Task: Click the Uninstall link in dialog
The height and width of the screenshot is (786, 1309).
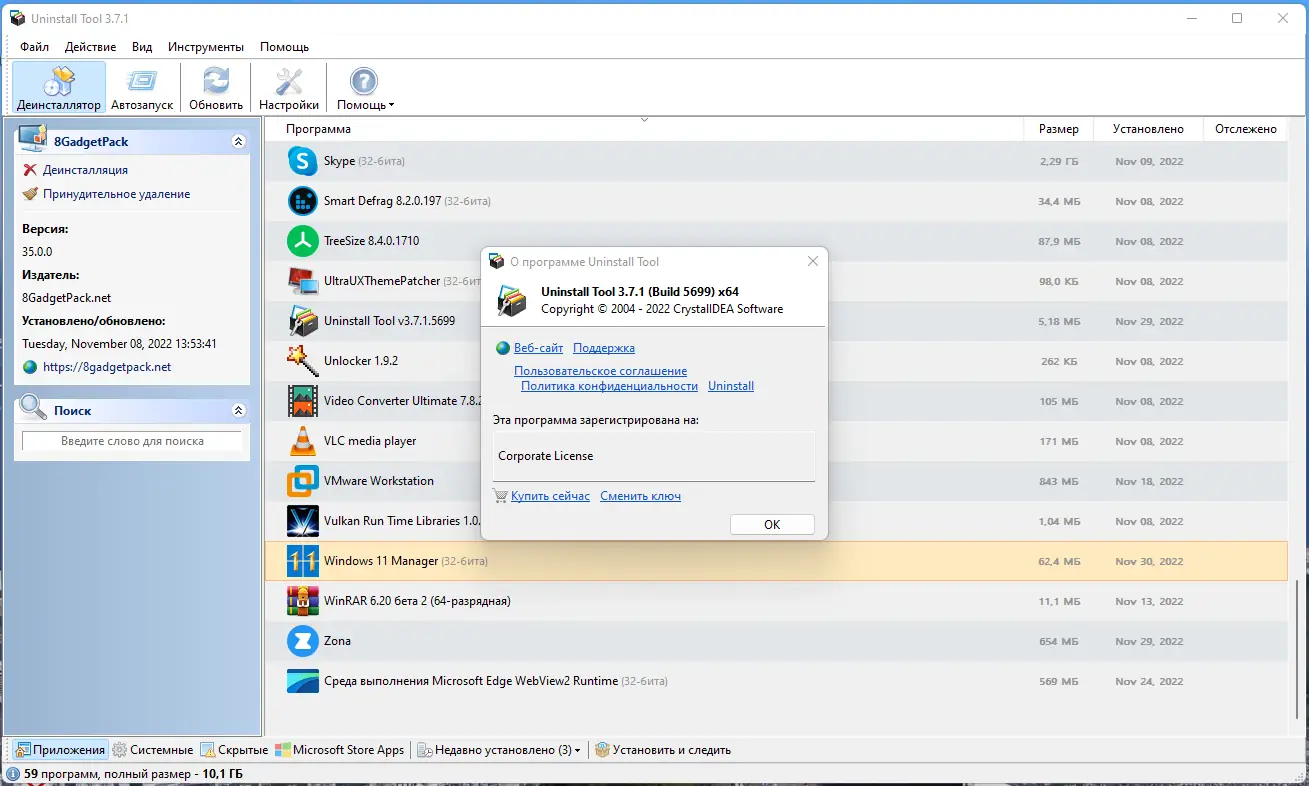Action: (x=731, y=386)
